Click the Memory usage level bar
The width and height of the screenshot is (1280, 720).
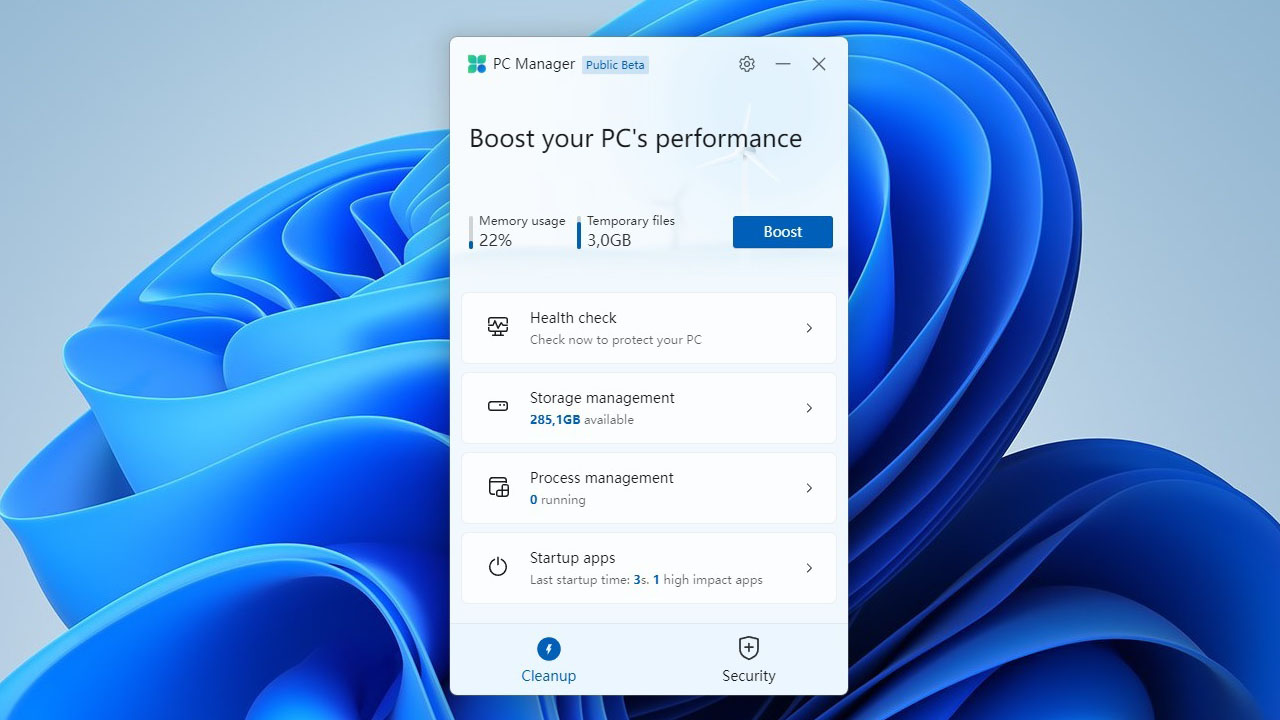471,232
